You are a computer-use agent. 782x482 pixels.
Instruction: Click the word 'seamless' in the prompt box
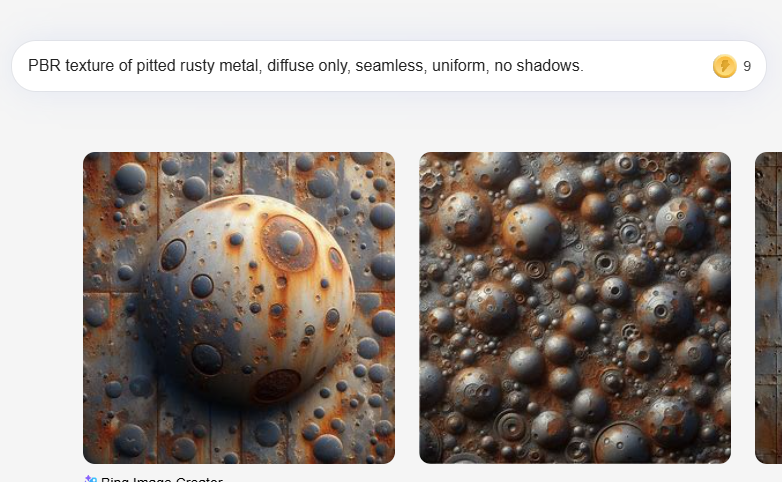[391, 65]
